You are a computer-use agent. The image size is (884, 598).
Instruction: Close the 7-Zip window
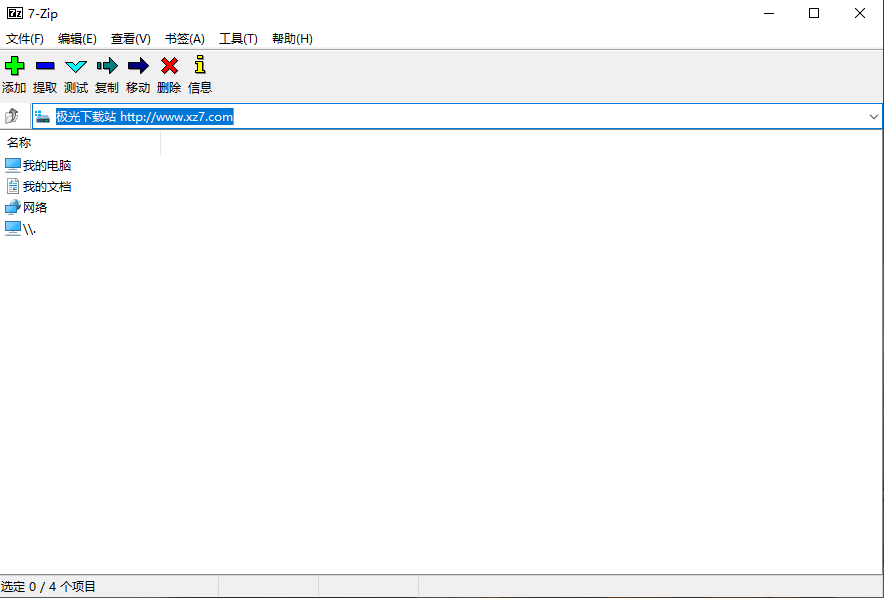click(859, 13)
